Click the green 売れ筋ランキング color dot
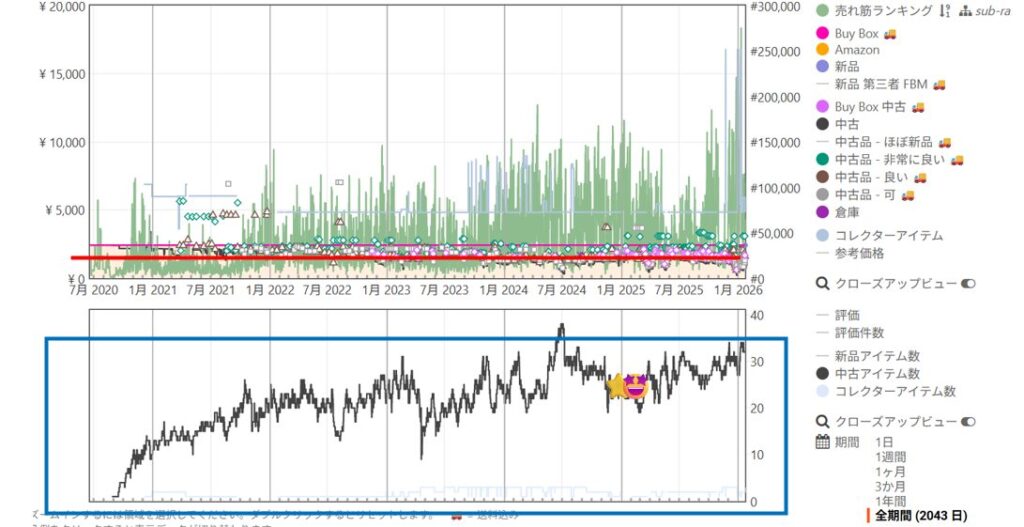The width and height of the screenshot is (1024, 527). 822,11
